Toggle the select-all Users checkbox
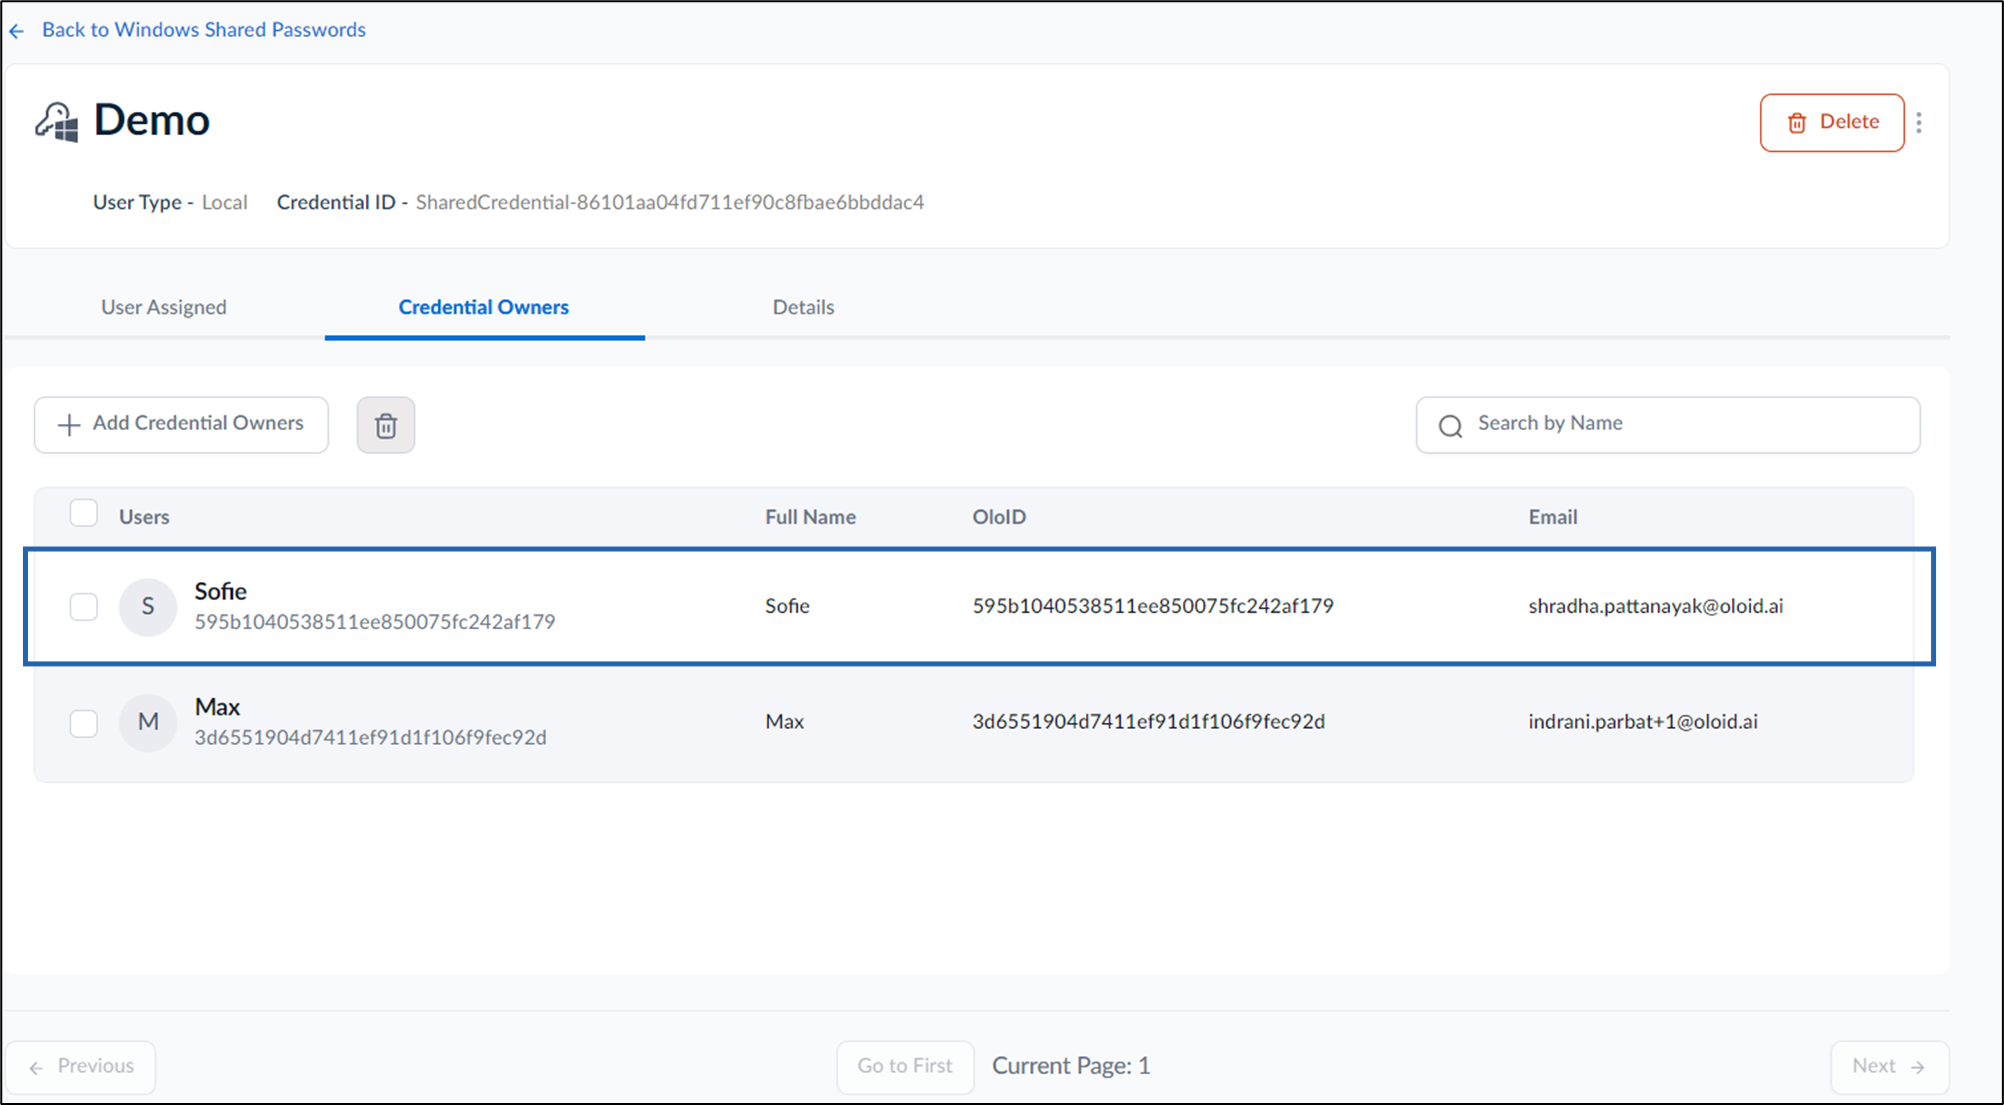The height and width of the screenshot is (1105, 2004). click(84, 514)
